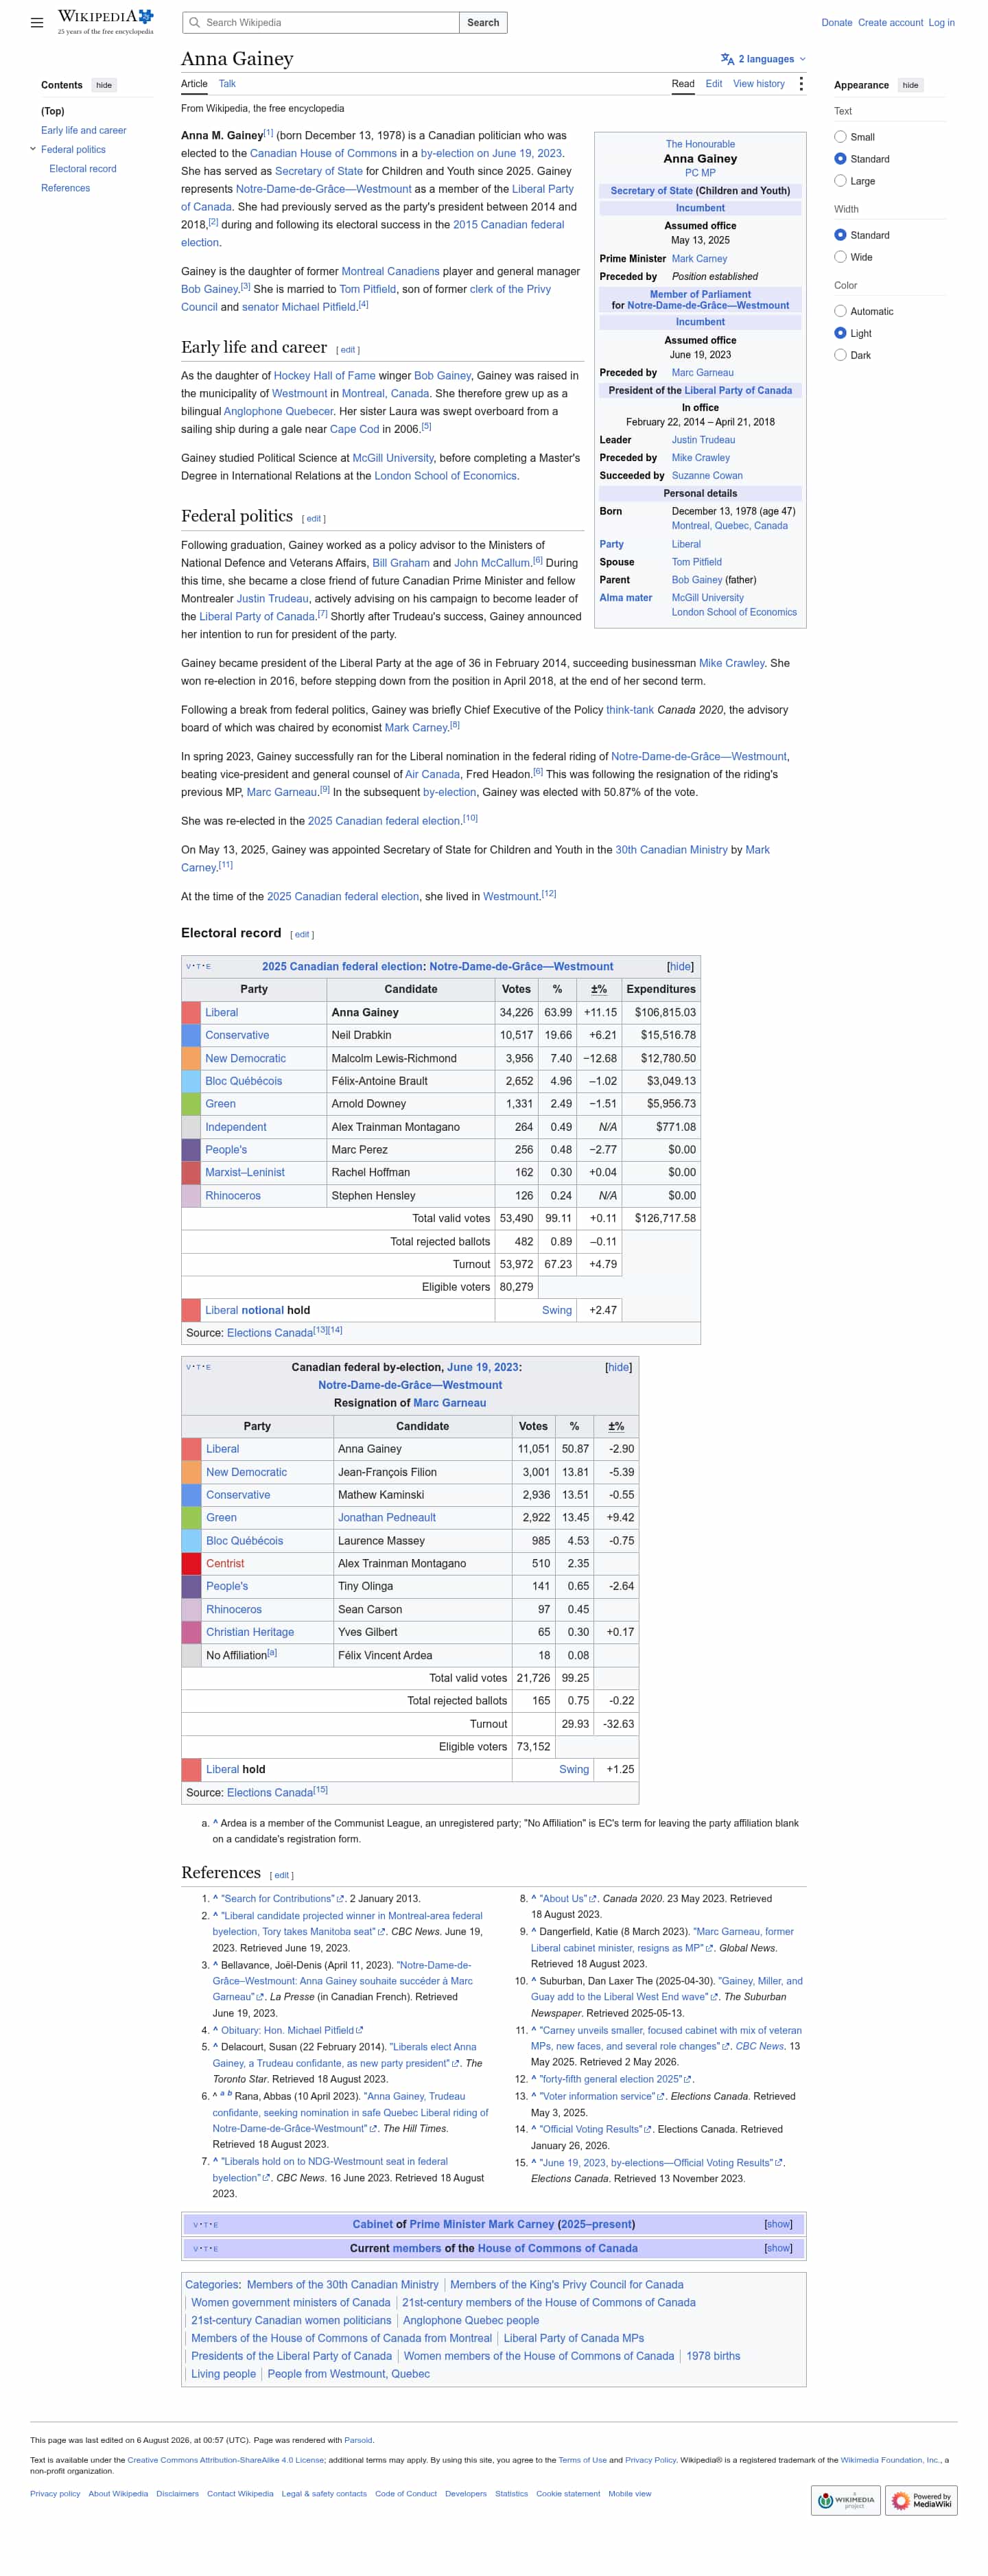Open the 1978 births category
Screen dimensions: 988x2576
point(713,2356)
